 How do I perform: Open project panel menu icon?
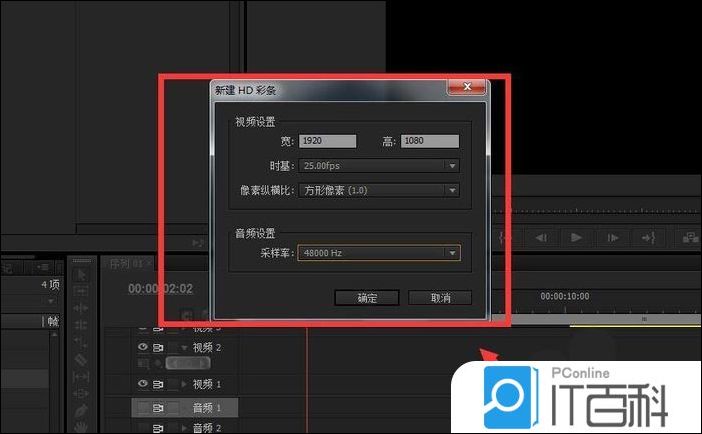(x=43, y=267)
